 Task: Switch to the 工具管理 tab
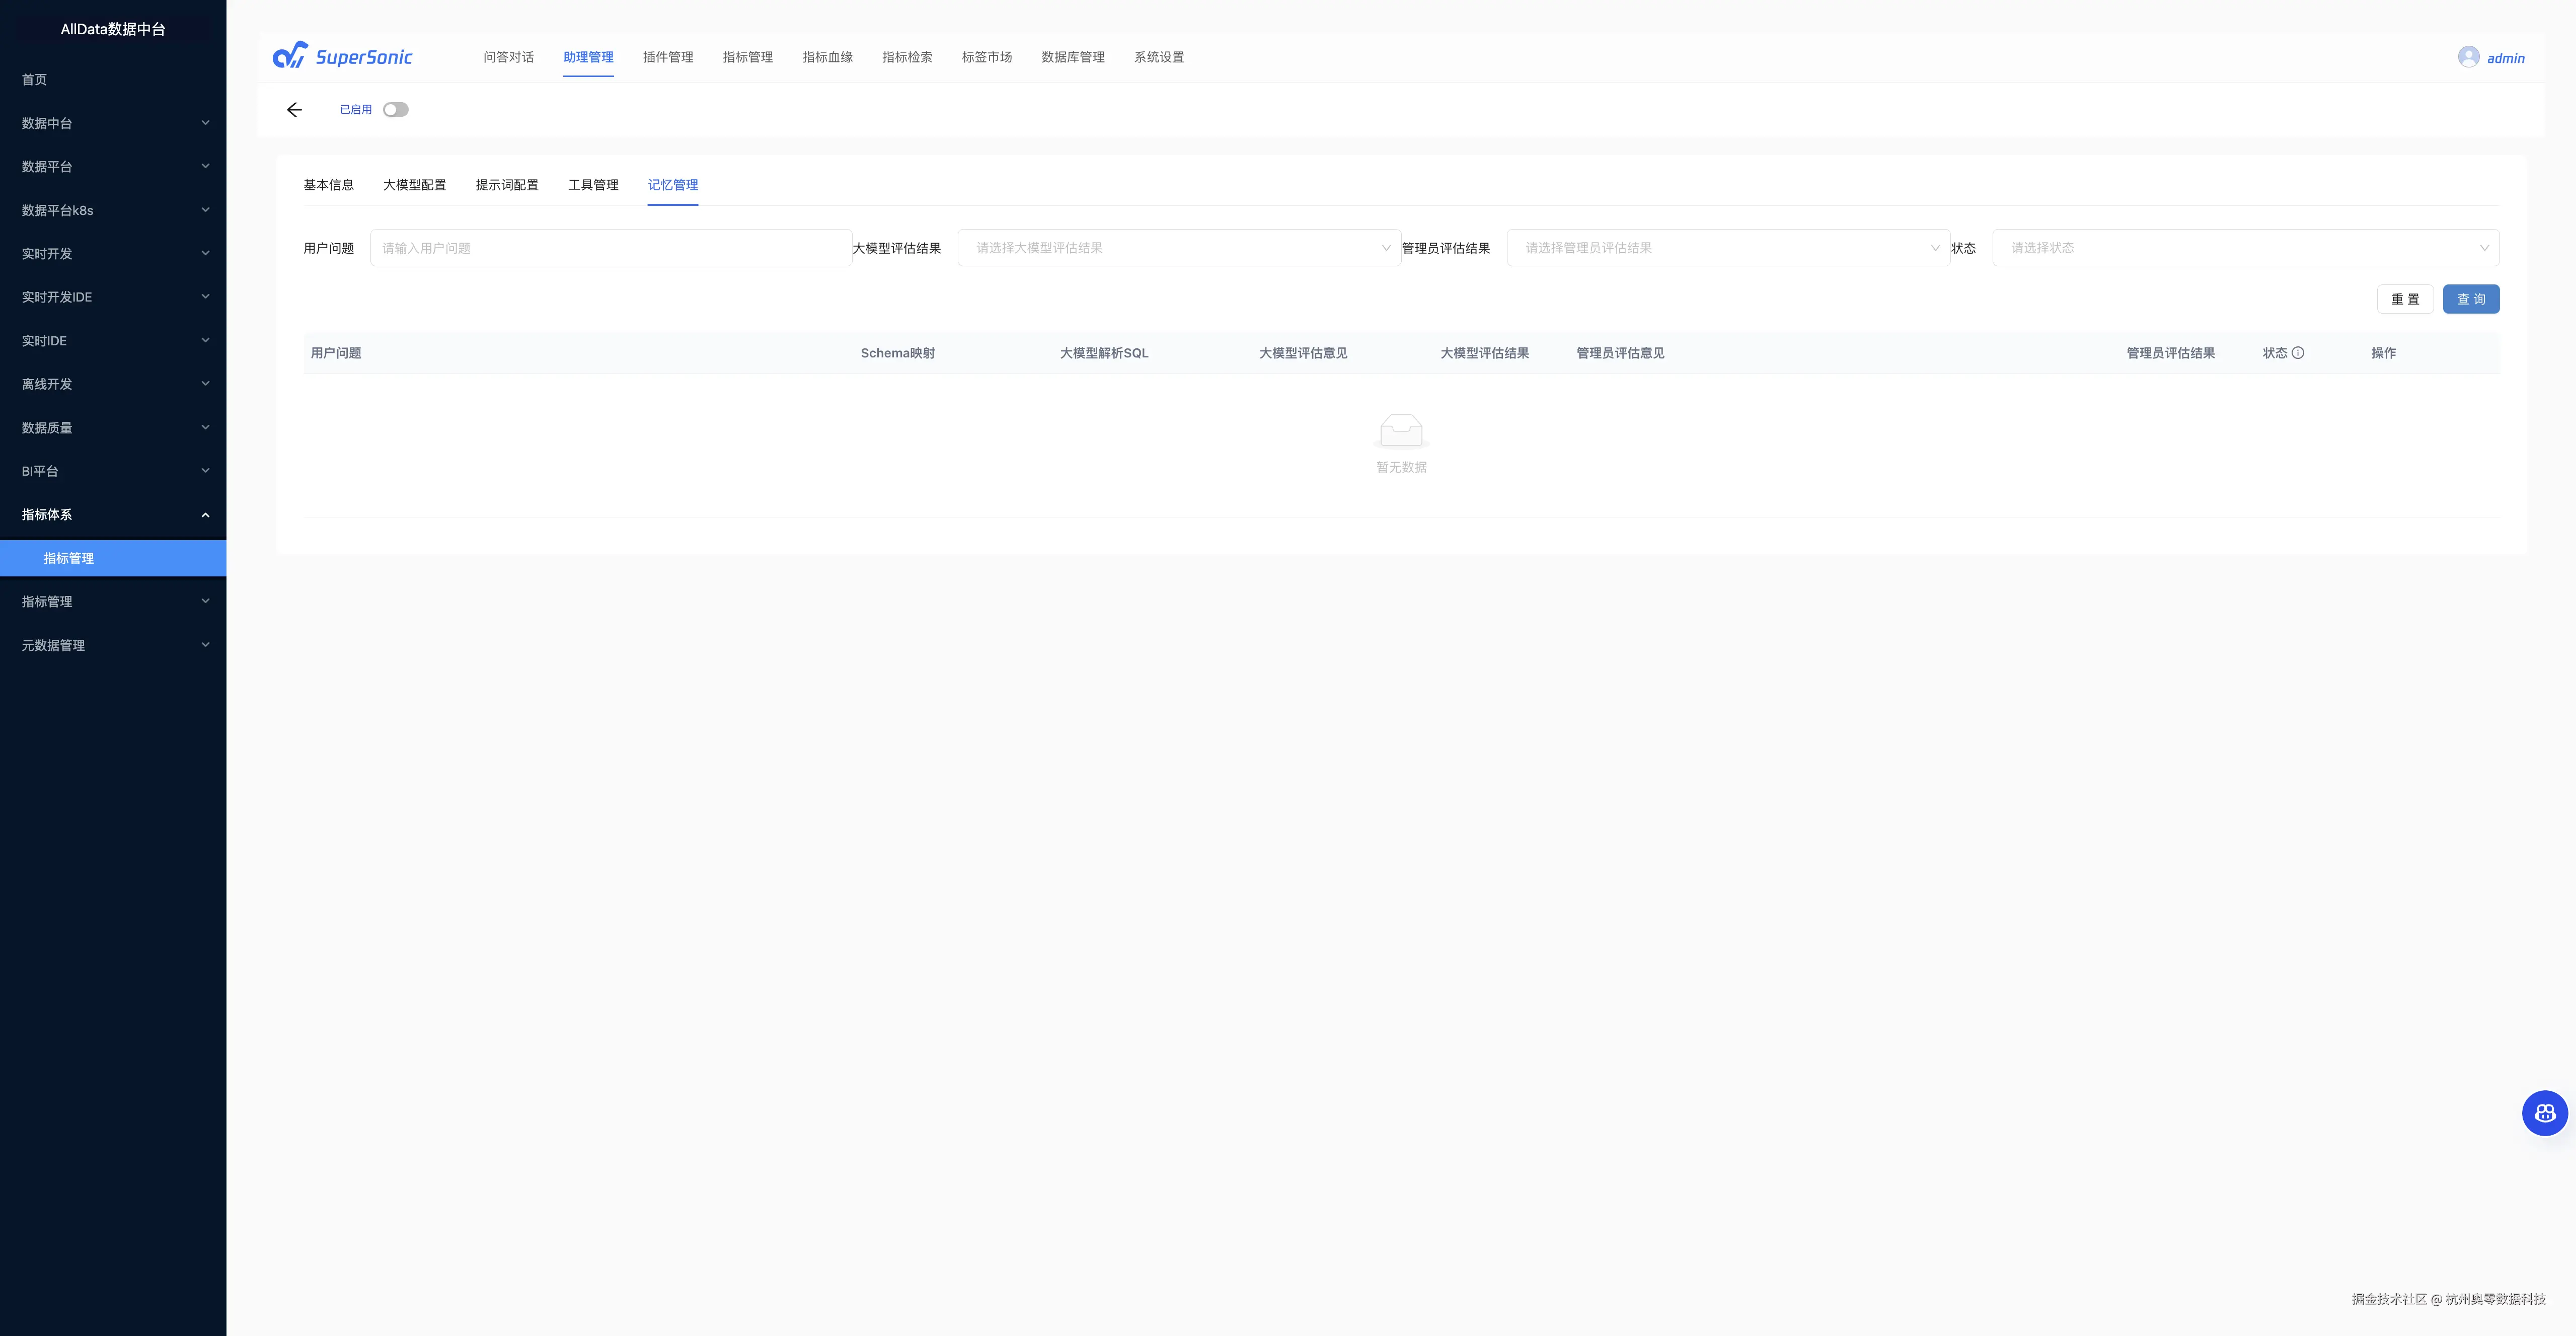point(593,185)
